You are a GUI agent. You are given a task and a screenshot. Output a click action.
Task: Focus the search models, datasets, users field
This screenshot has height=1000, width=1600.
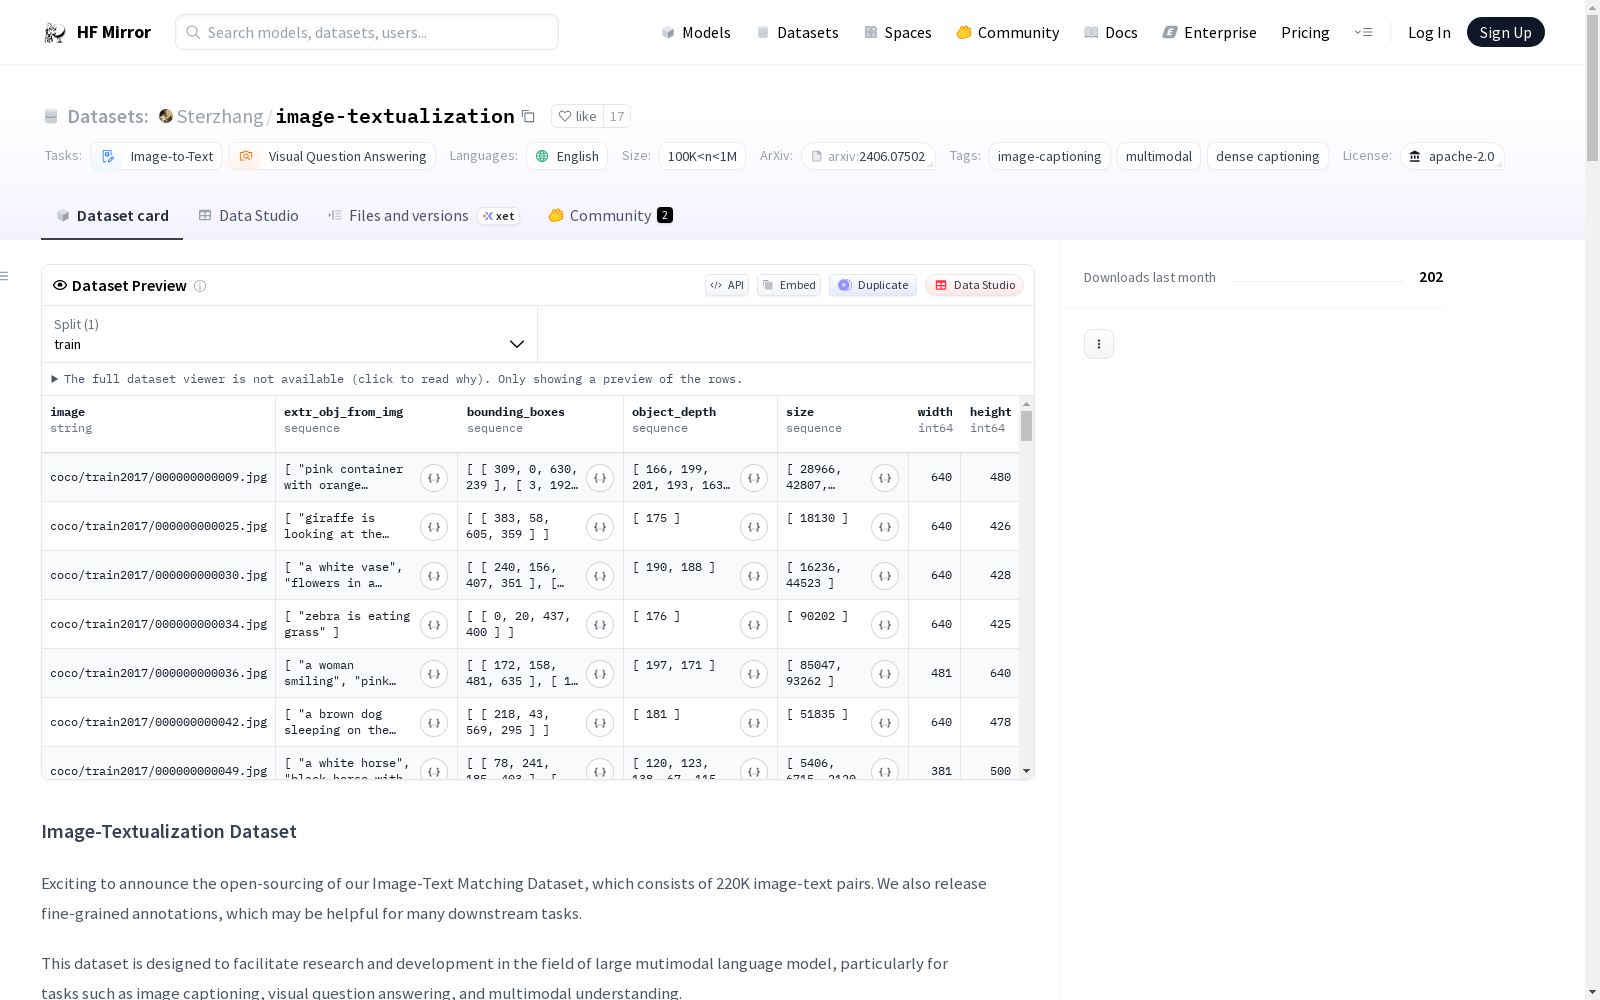tap(367, 32)
